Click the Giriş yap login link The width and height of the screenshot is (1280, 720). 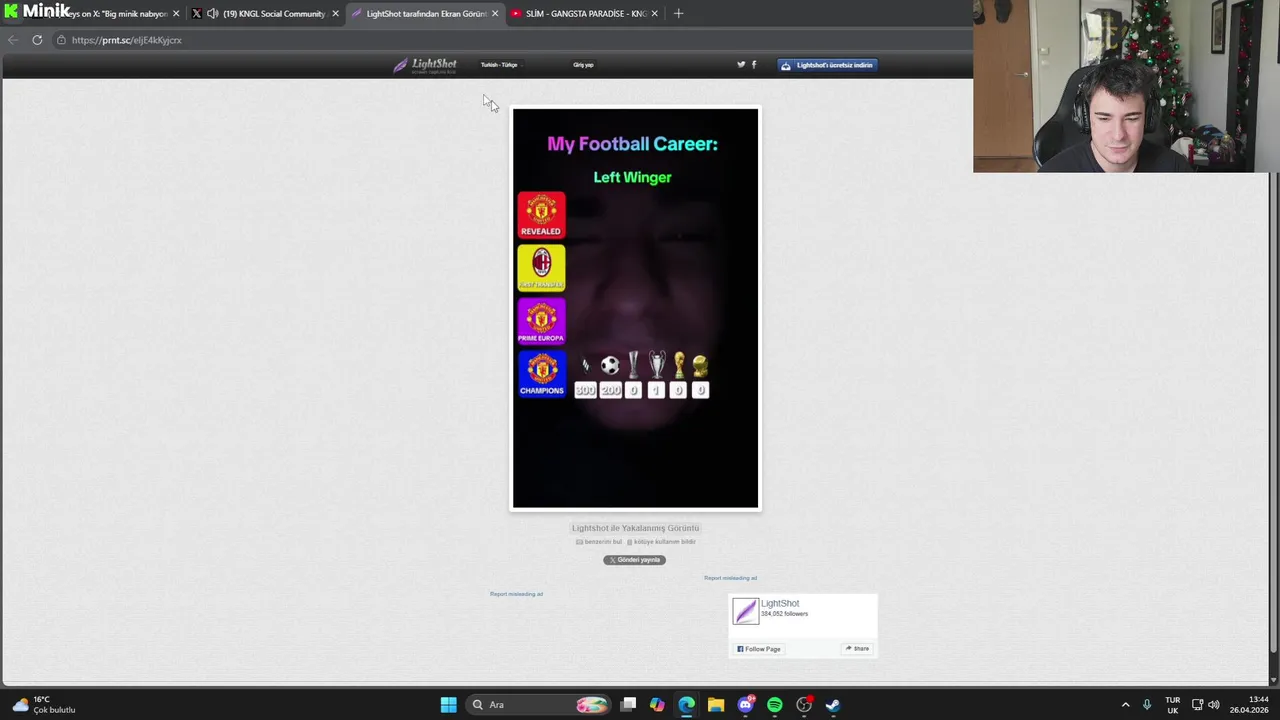coord(583,65)
